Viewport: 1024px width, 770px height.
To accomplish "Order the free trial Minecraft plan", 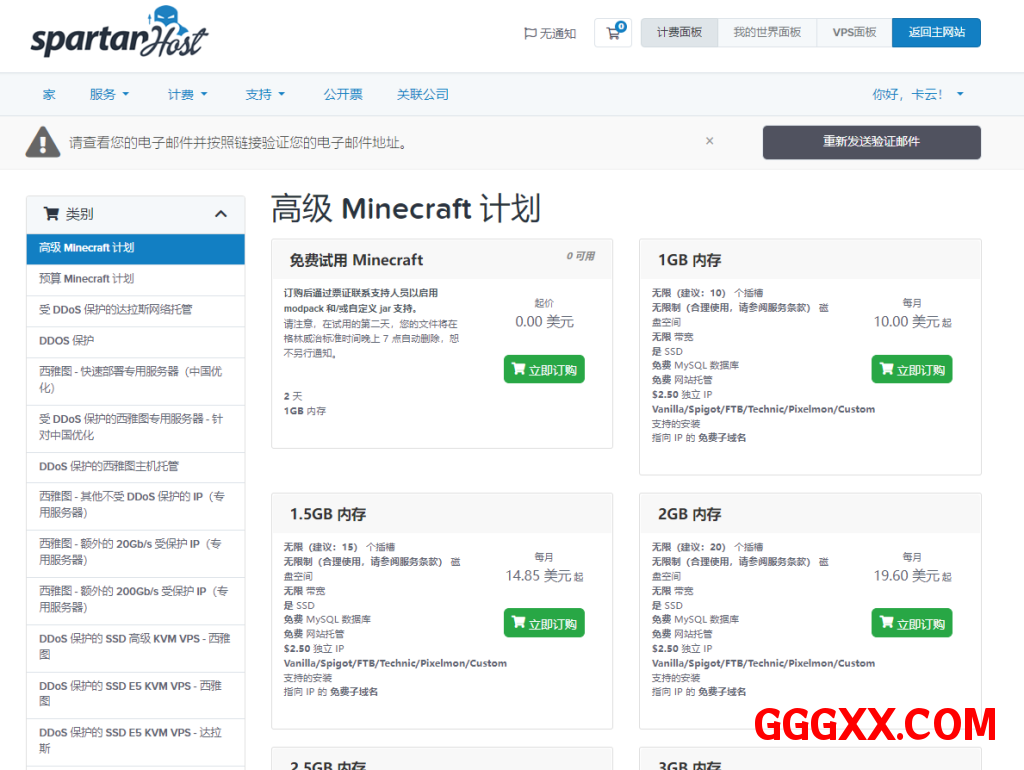I will [x=544, y=370].
